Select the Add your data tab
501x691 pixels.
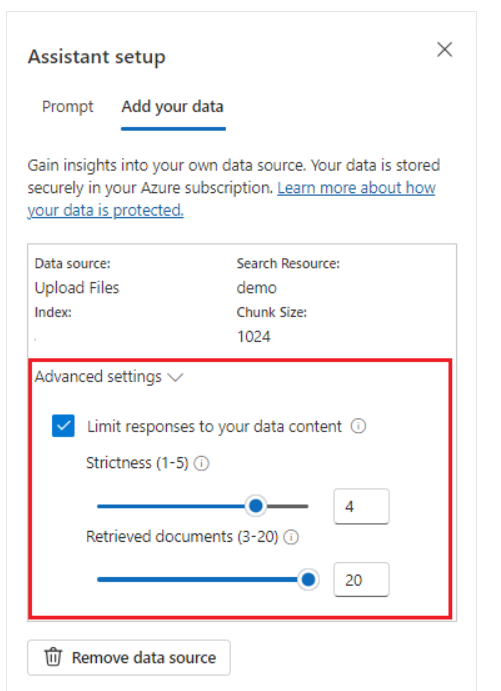click(173, 107)
